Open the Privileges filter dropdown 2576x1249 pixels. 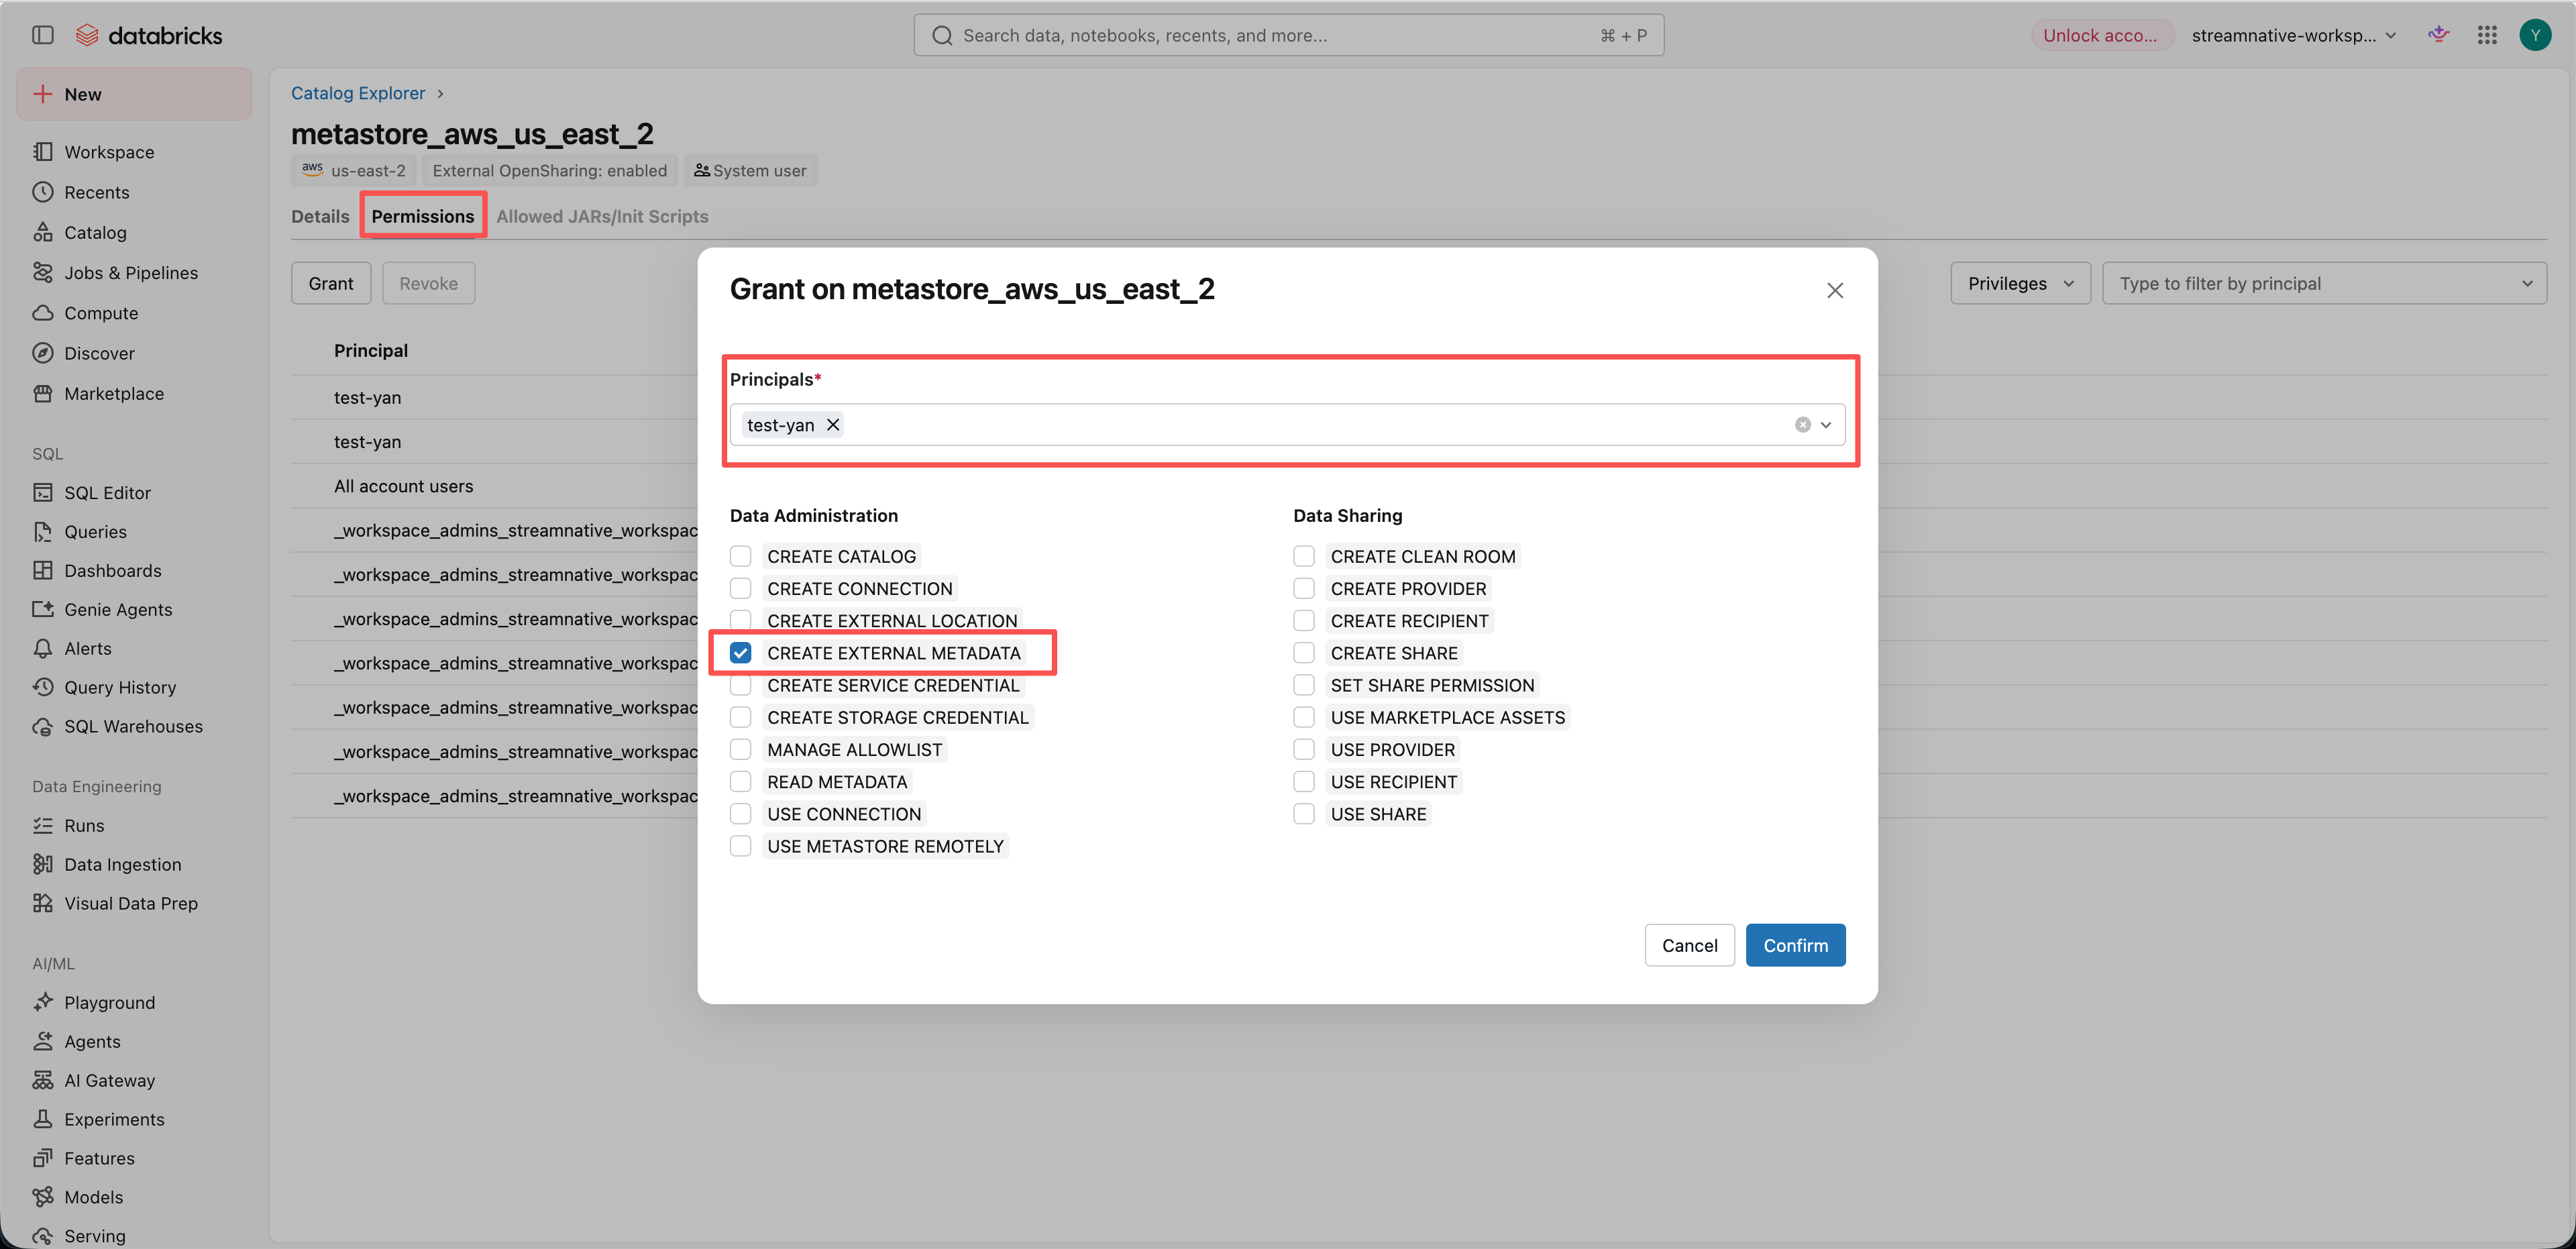point(2020,283)
